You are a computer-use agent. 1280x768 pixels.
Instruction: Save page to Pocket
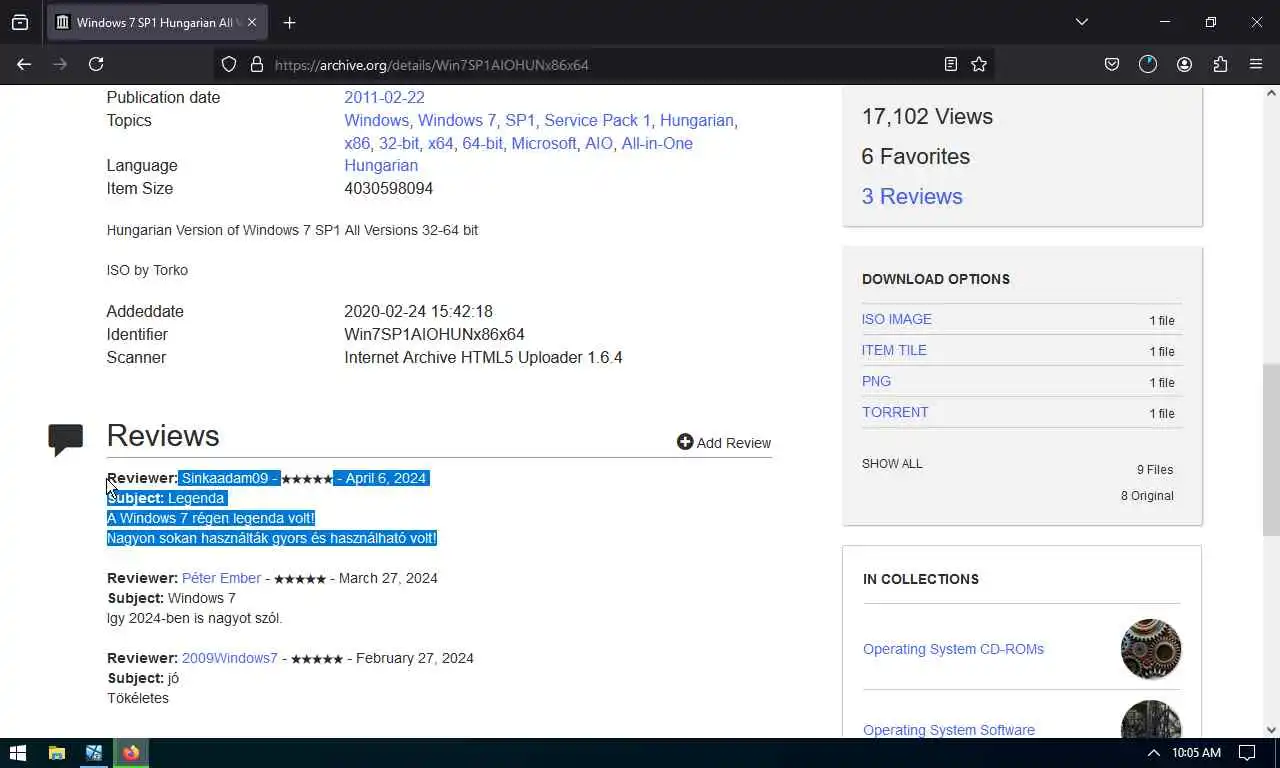click(x=1111, y=64)
